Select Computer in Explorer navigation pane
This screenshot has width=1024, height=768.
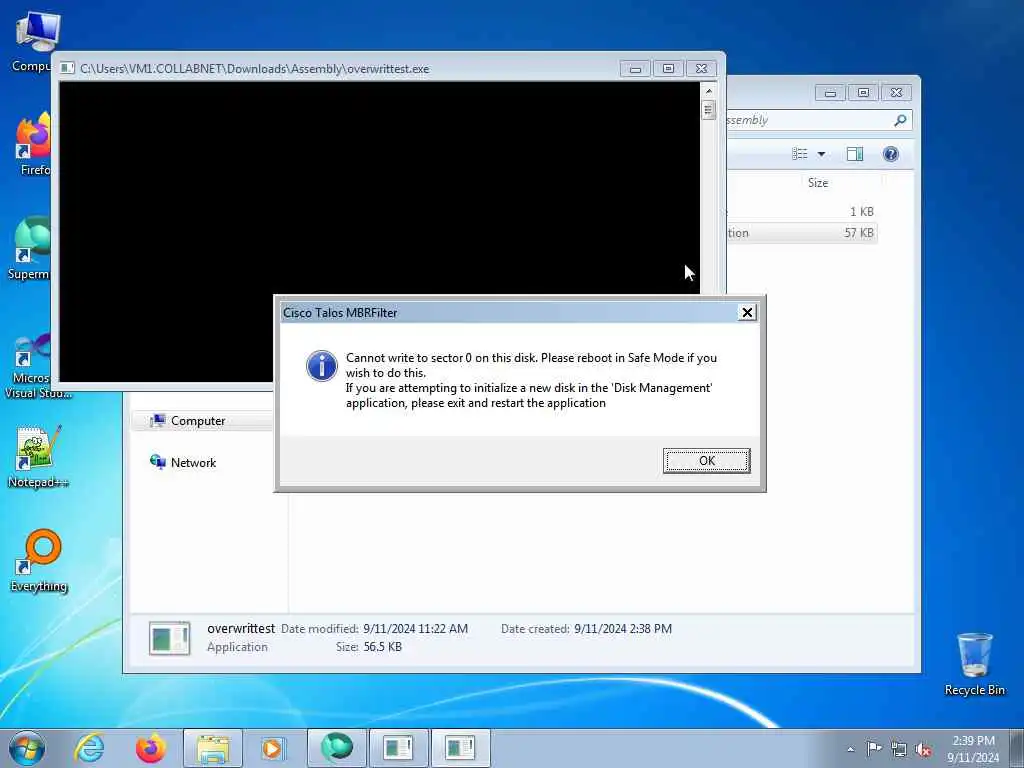pyautogui.click(x=198, y=421)
